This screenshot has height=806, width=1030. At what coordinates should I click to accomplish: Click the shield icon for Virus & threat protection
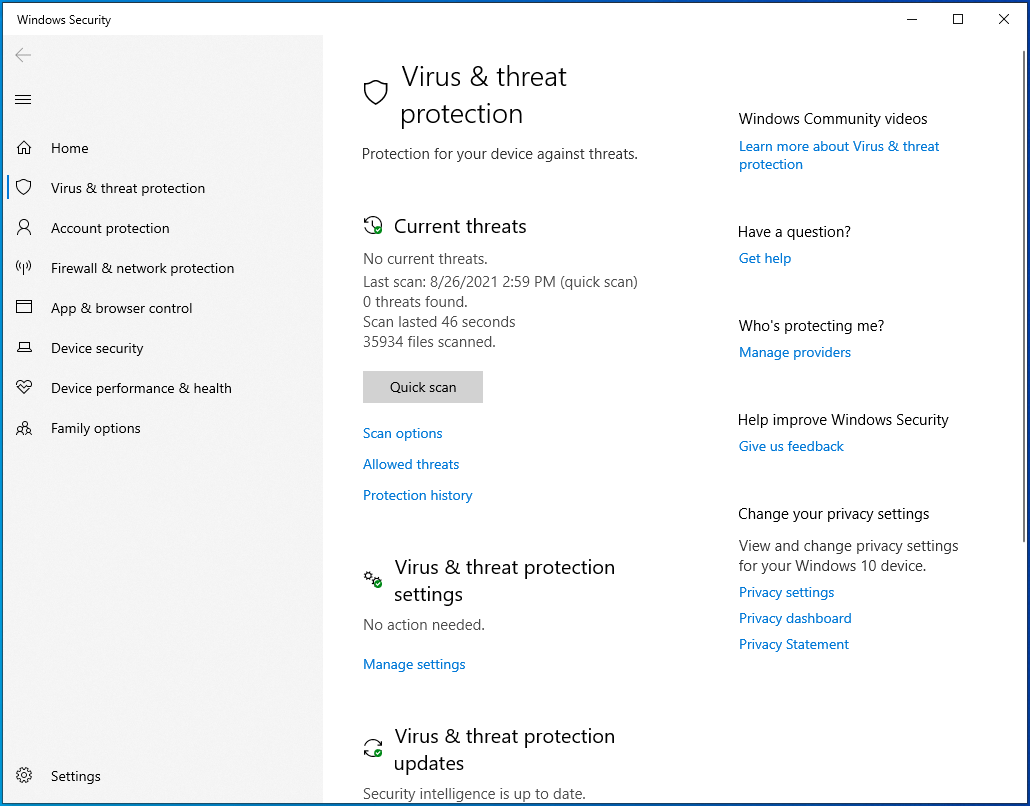tap(24, 188)
